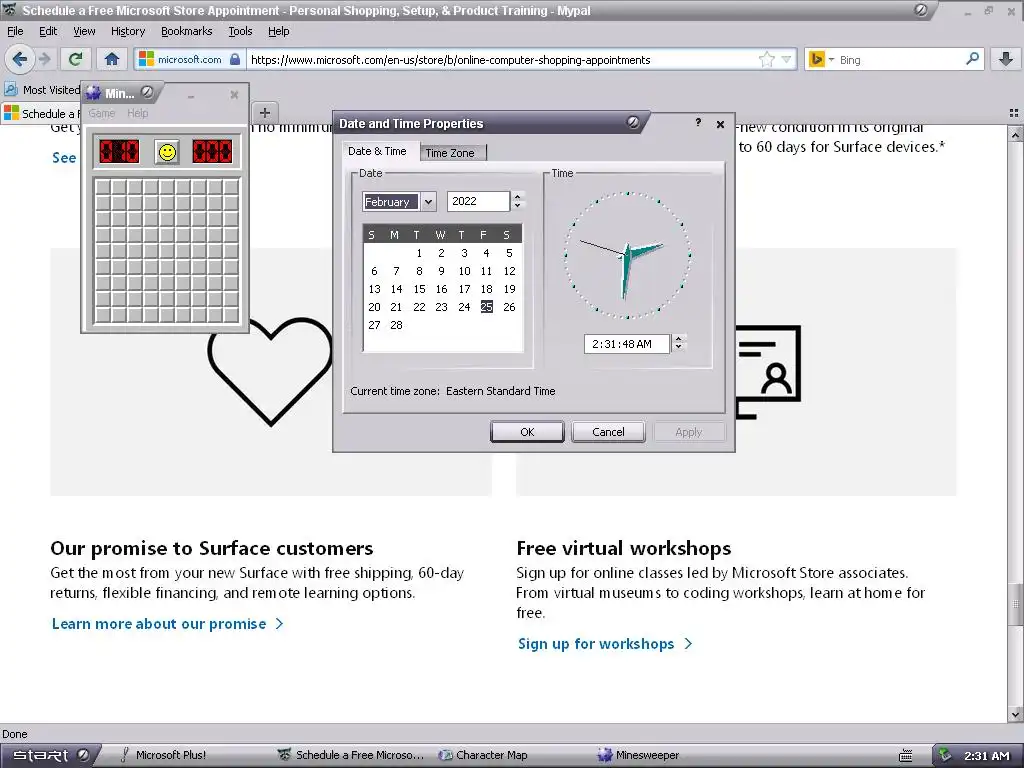Go to the browser home page icon
The height and width of the screenshot is (768, 1024).
(x=112, y=59)
